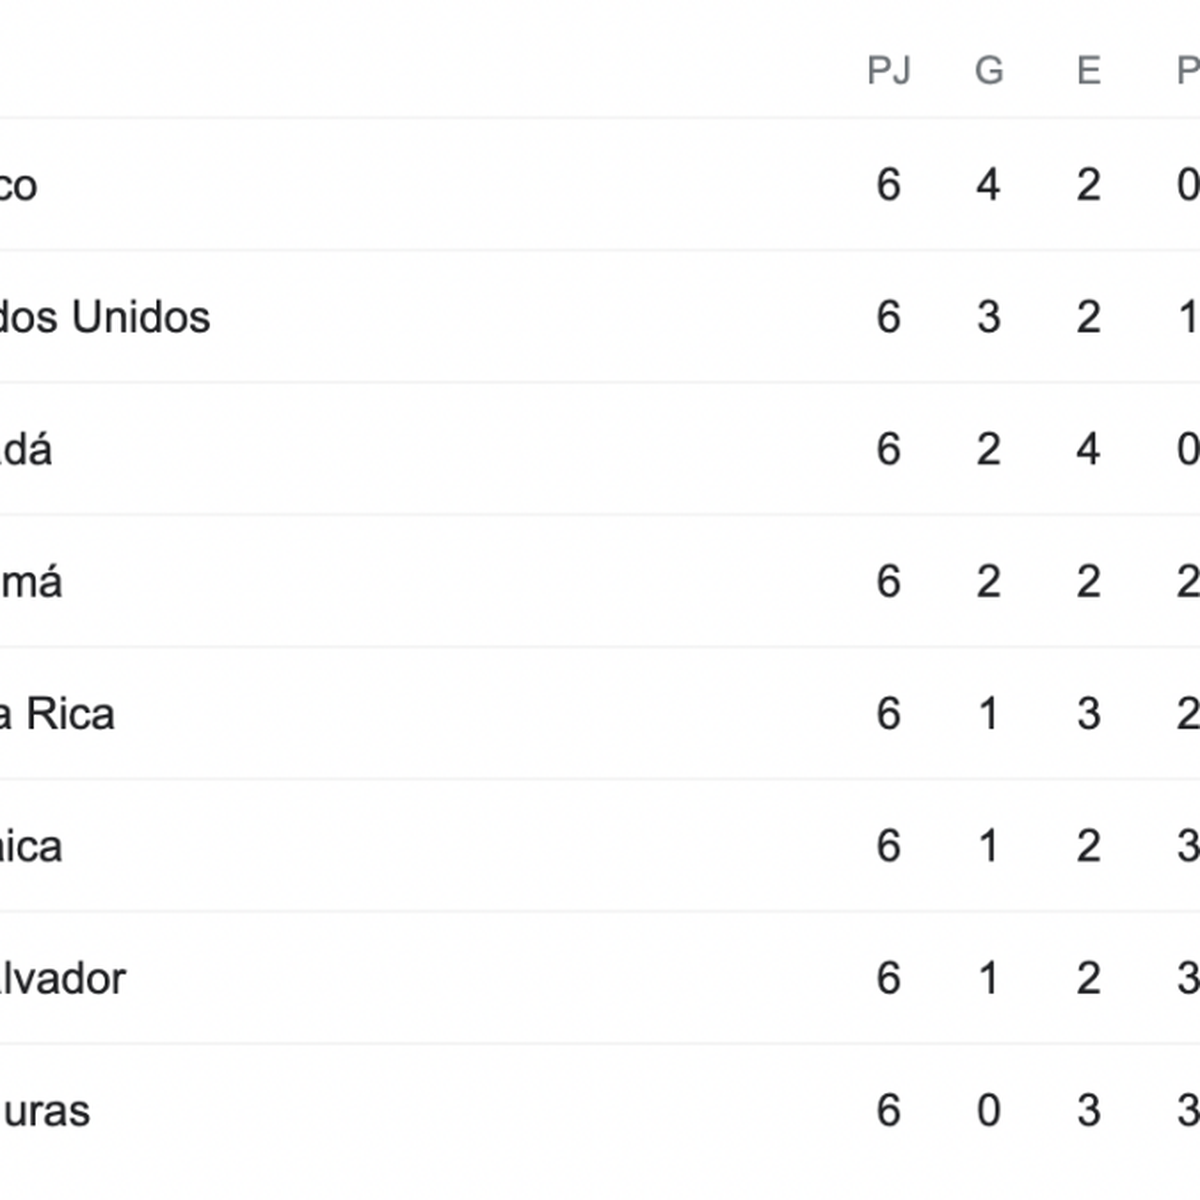
Task: Click México's wins value of 4
Action: 988,185
